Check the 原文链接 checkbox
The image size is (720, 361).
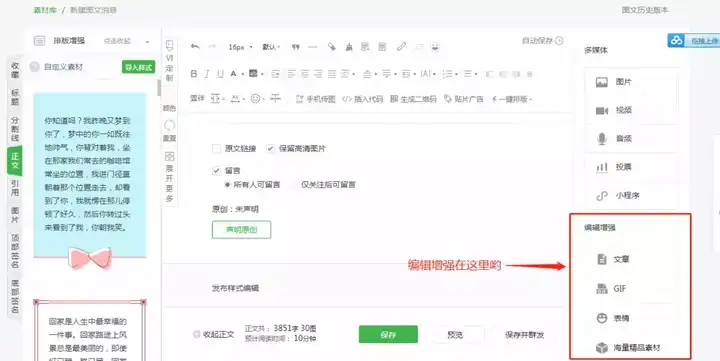click(x=216, y=149)
